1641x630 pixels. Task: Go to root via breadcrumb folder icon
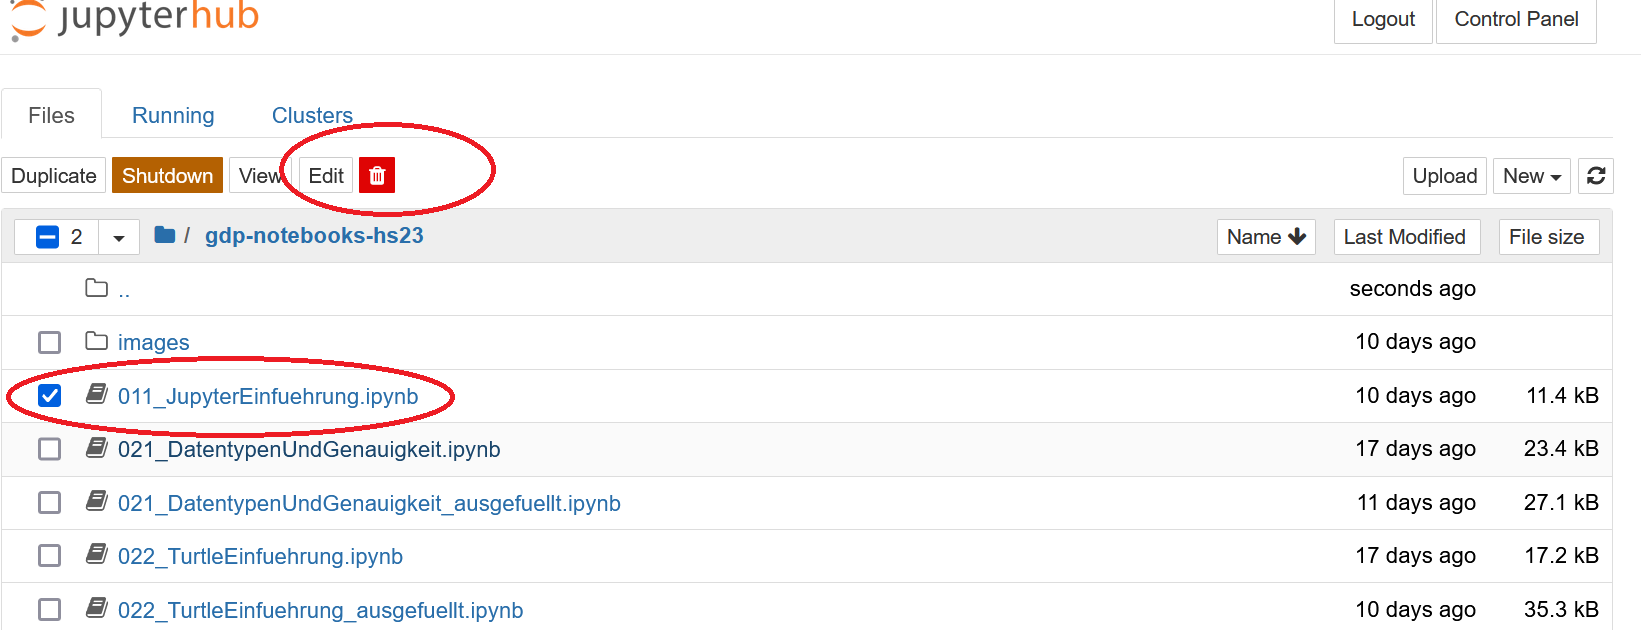[165, 235]
